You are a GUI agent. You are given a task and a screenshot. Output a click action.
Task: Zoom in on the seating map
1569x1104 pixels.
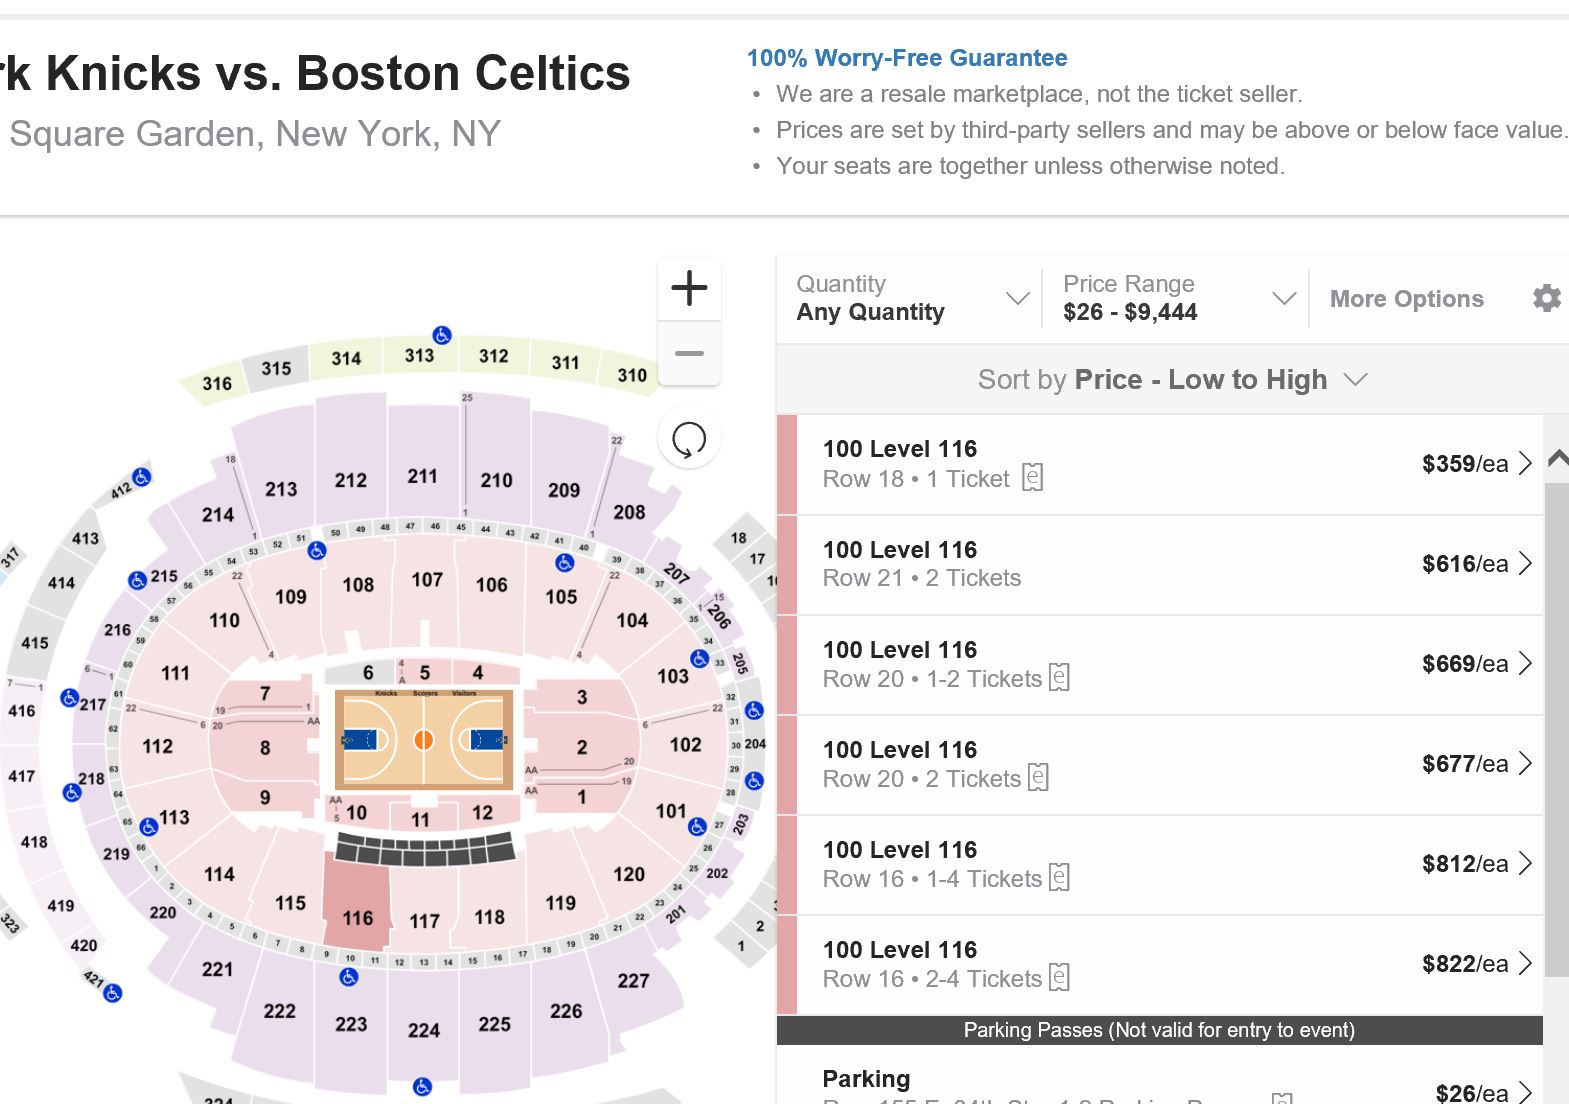pyautogui.click(x=689, y=289)
